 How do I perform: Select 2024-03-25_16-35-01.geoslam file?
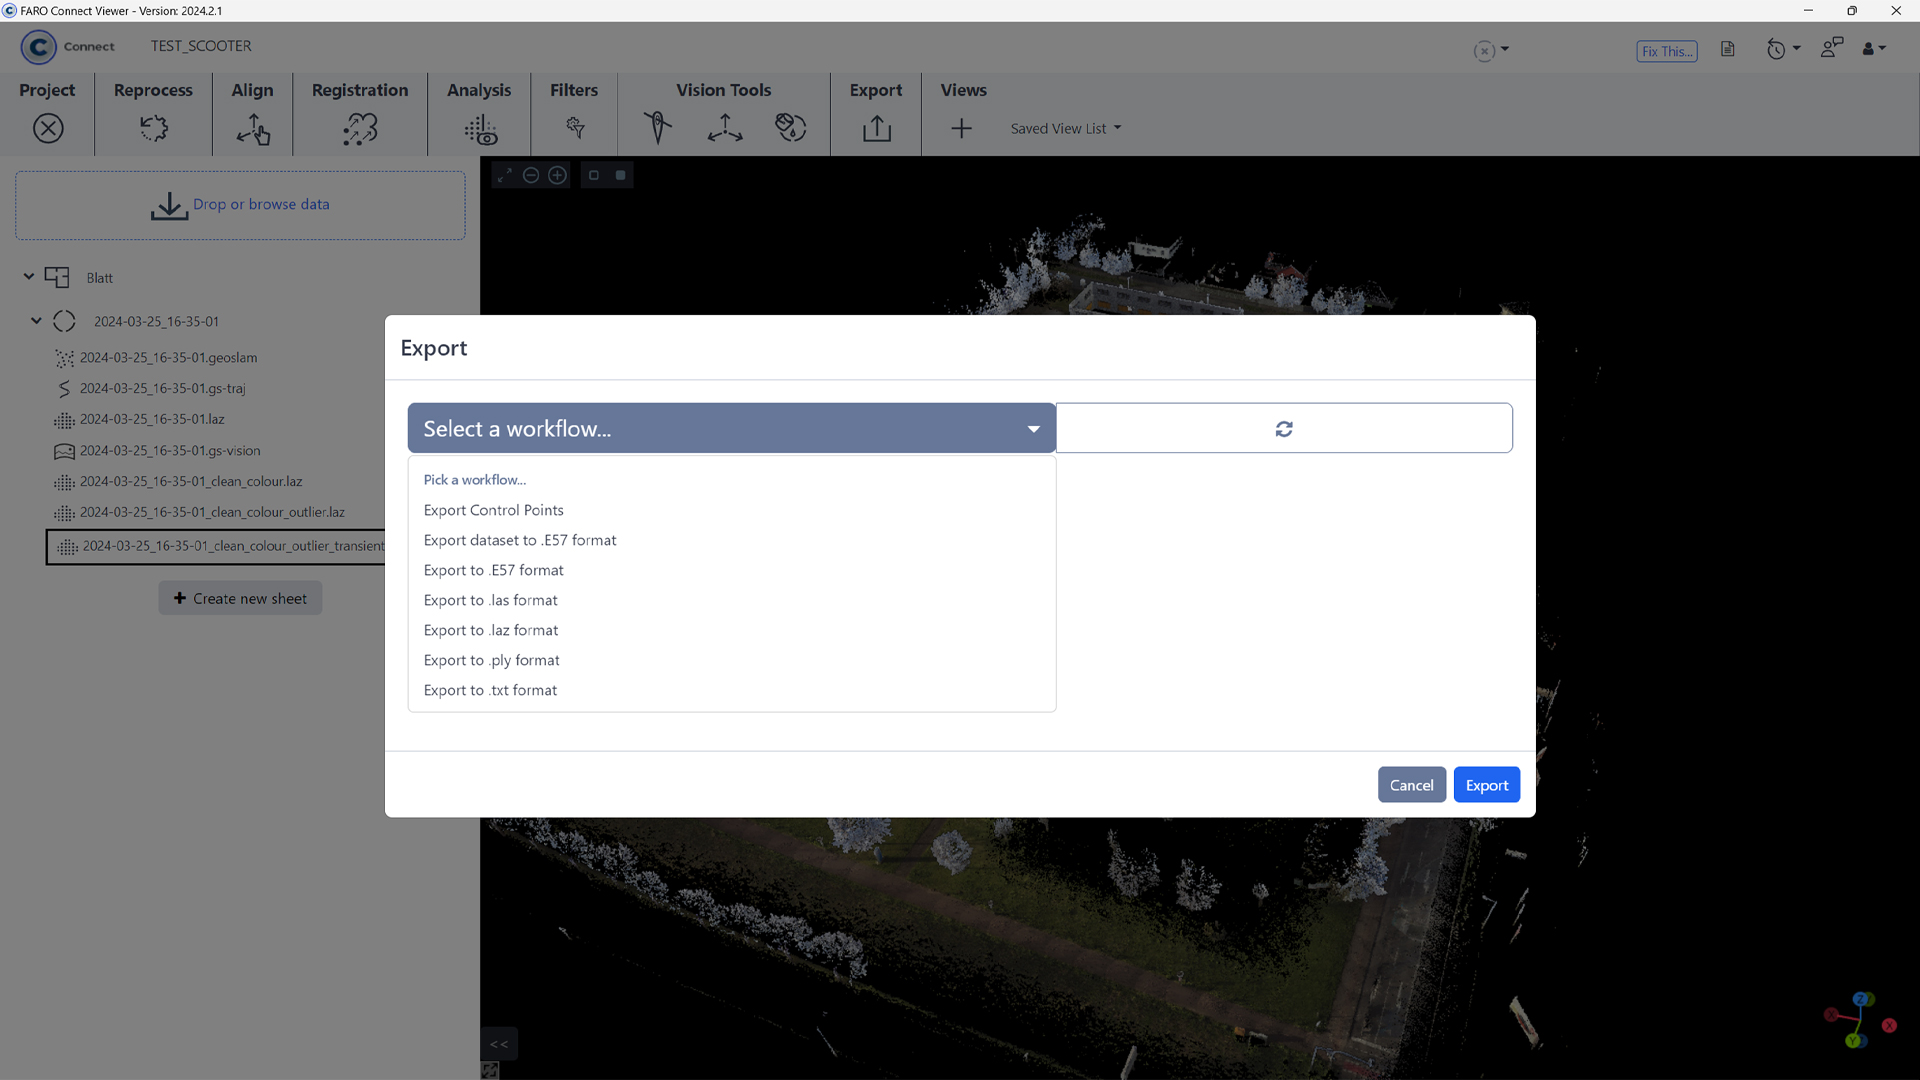click(168, 357)
